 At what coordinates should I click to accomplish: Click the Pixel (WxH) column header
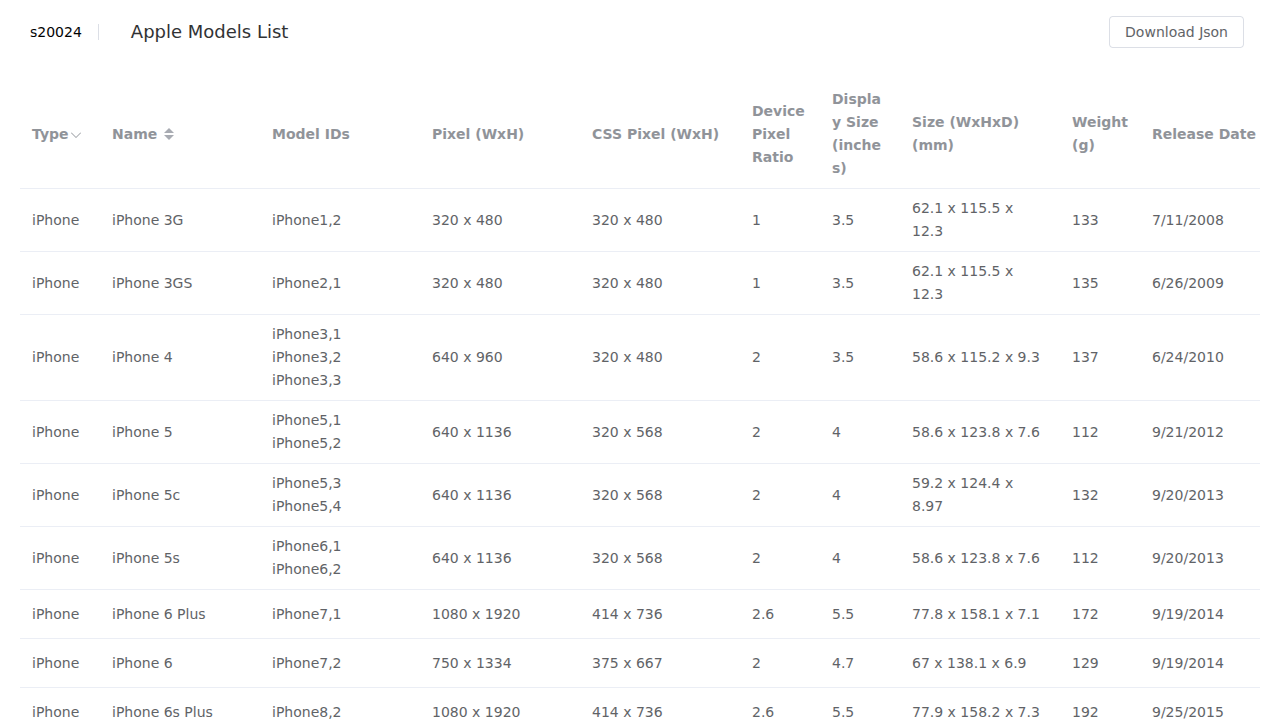click(x=478, y=134)
